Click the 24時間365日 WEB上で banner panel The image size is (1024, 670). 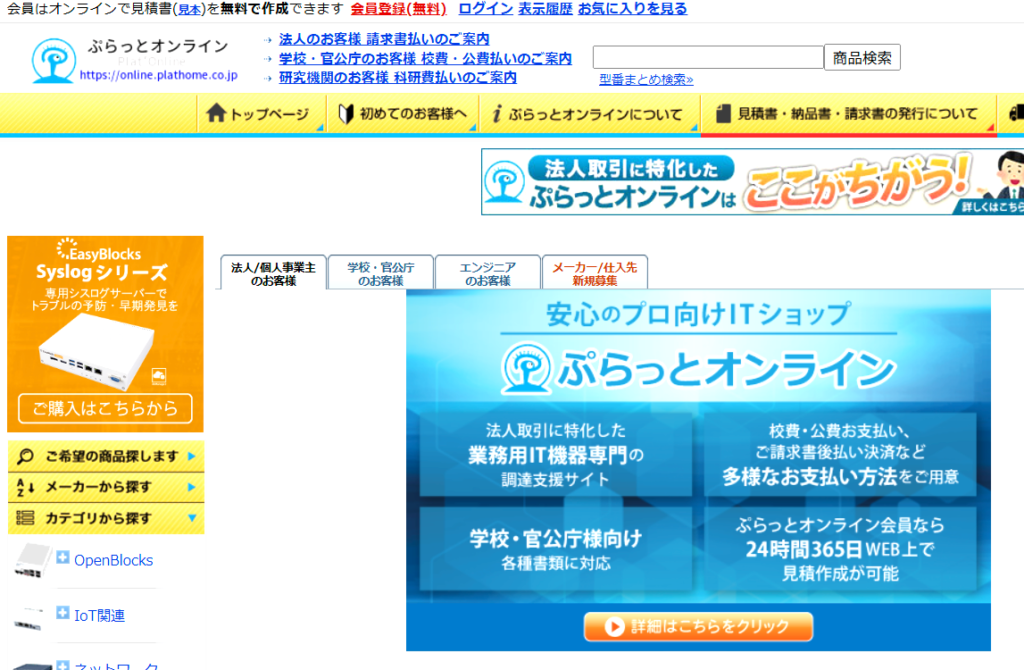(840, 549)
